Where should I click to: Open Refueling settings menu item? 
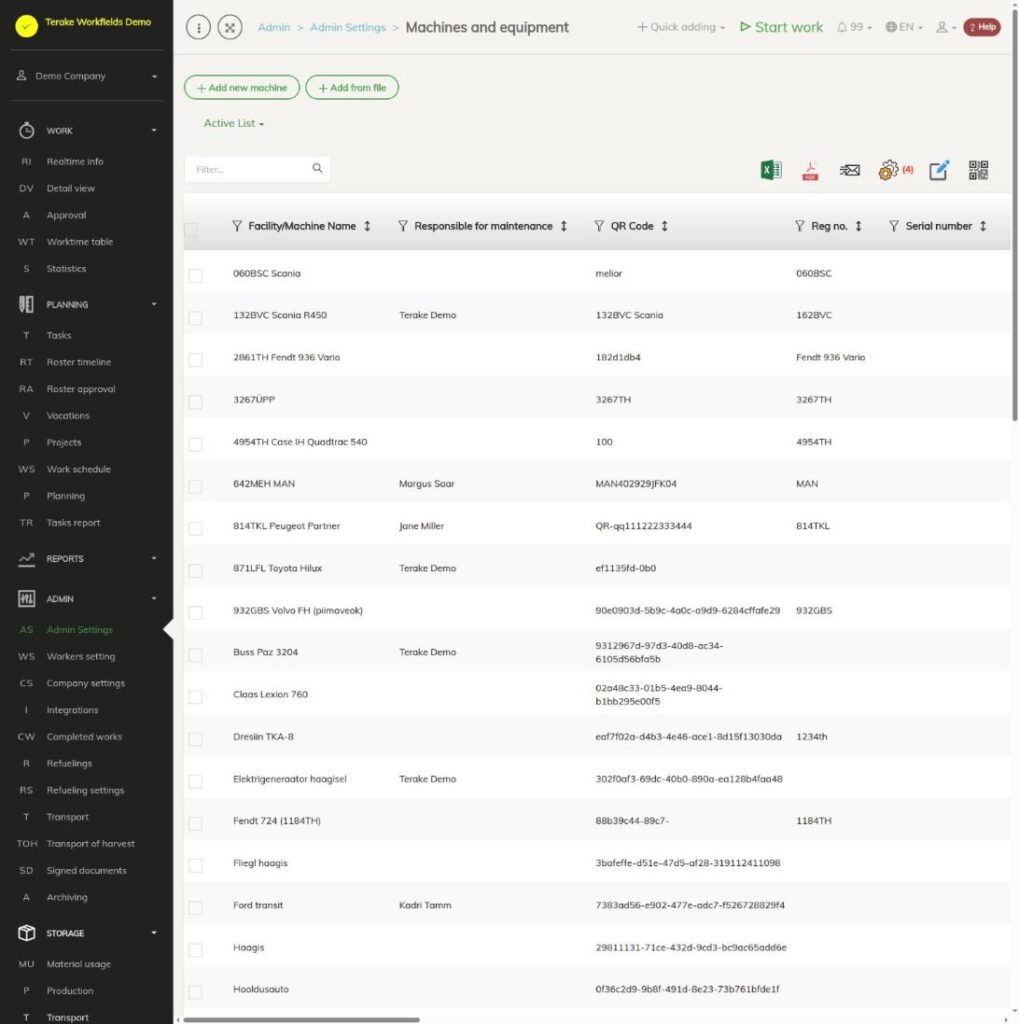pos(85,790)
